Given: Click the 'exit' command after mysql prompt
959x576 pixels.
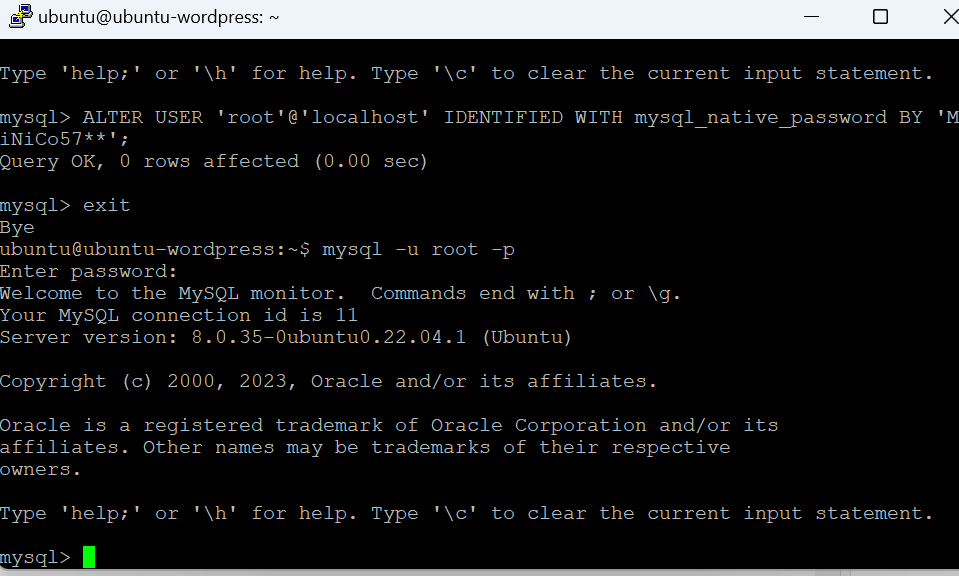Looking at the screenshot, I should 106,205.
